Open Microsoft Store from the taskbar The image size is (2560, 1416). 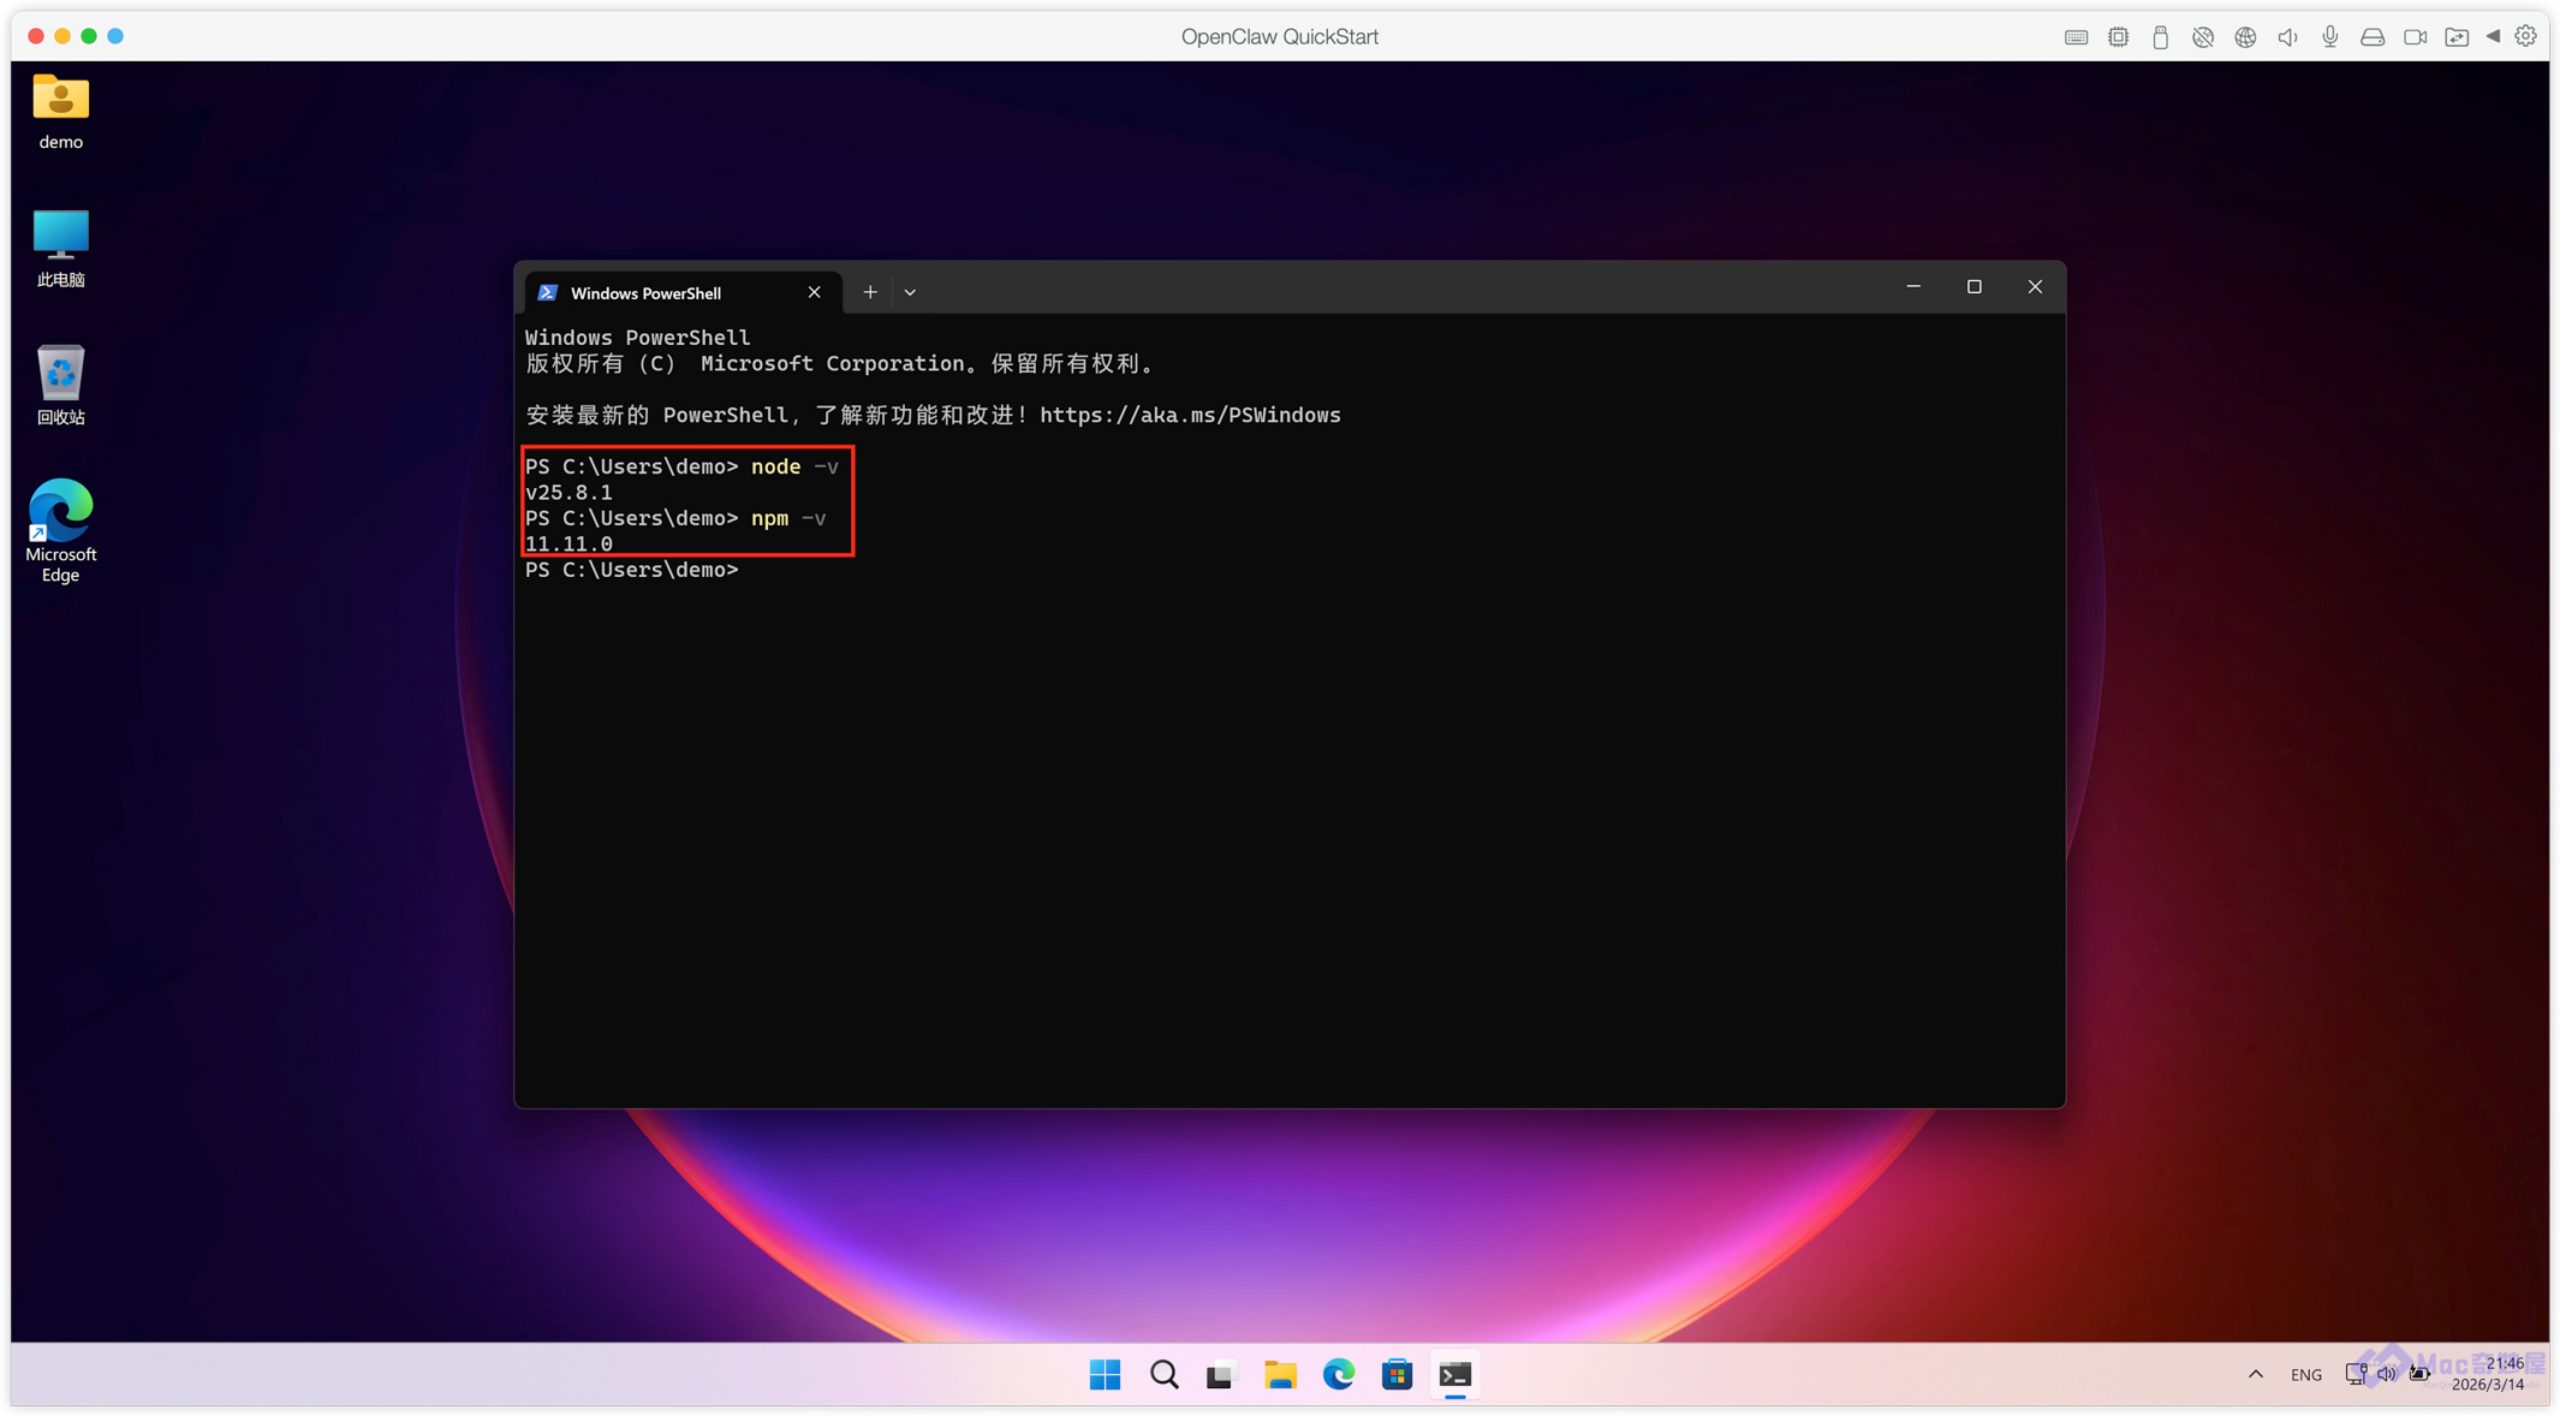tap(1396, 1374)
